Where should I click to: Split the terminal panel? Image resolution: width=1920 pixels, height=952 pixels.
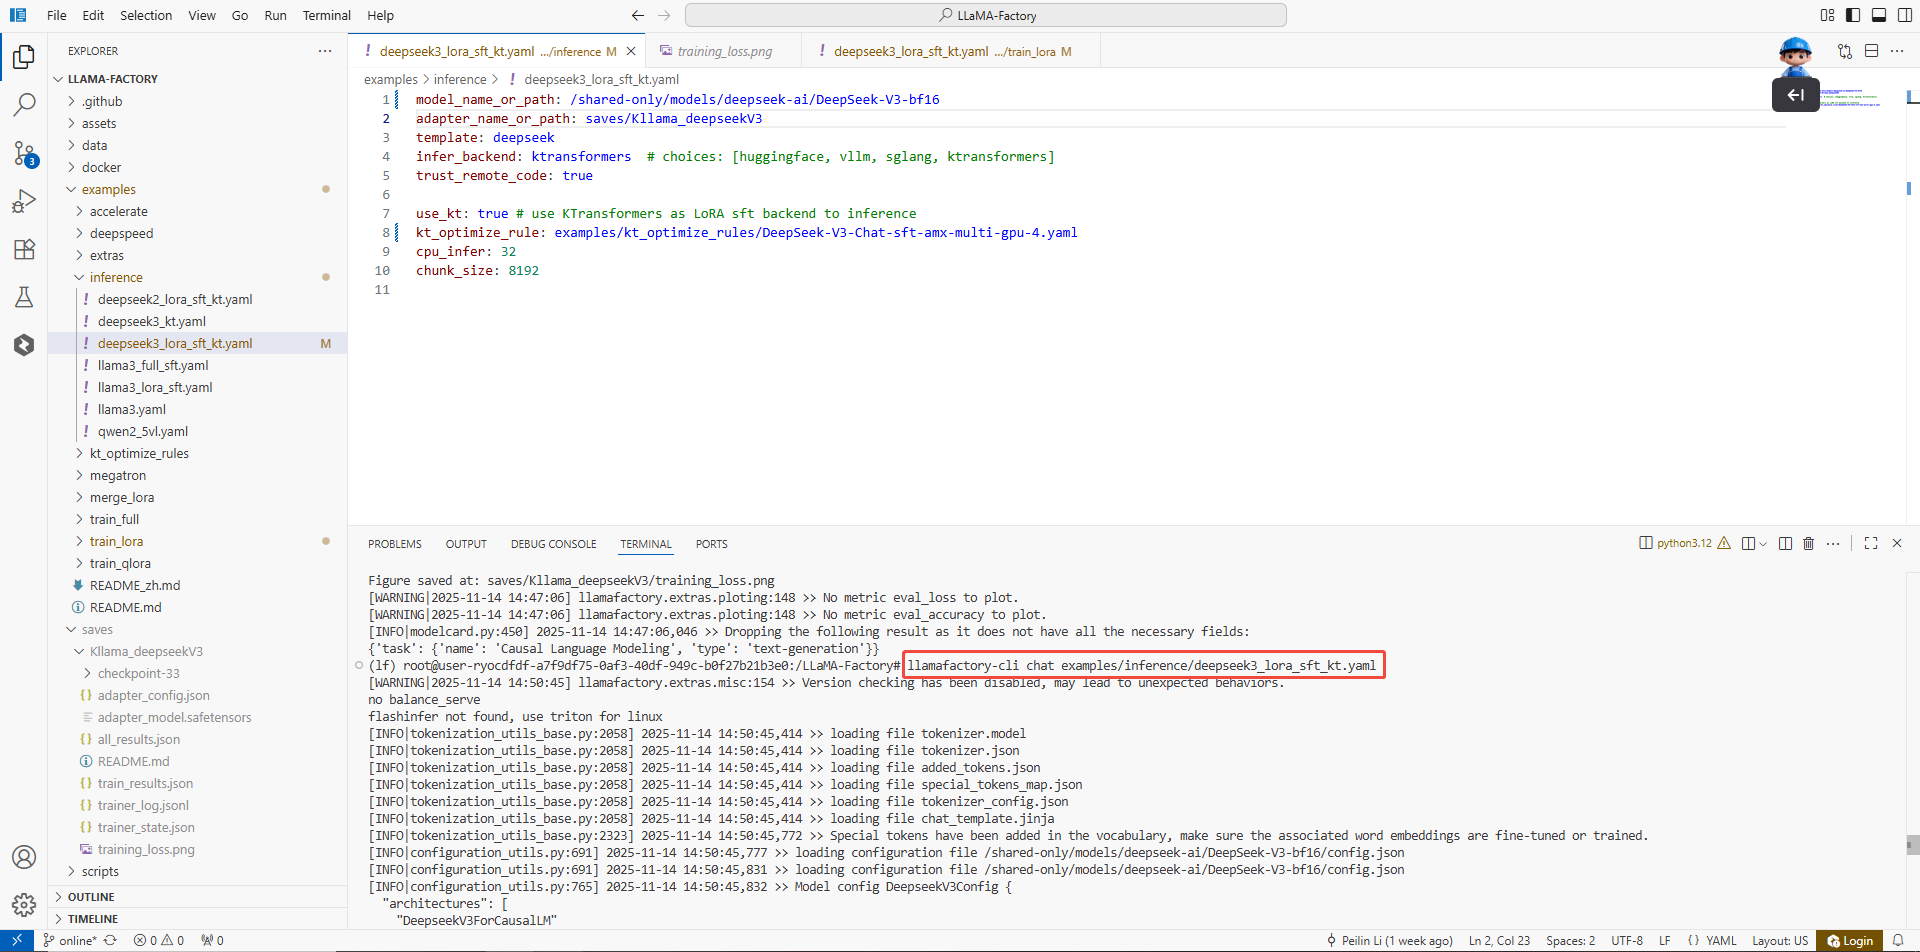pos(1785,544)
